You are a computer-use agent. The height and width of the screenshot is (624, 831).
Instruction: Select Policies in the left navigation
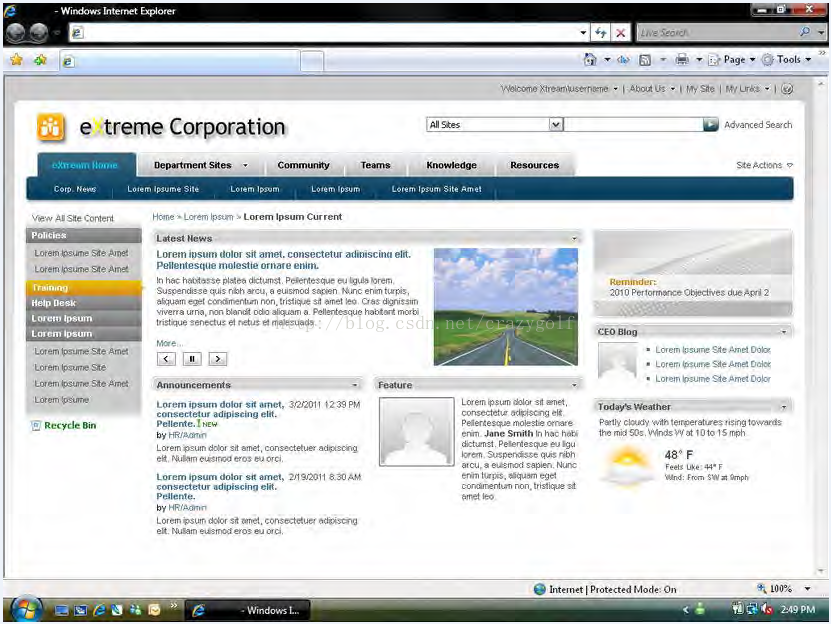[84, 235]
